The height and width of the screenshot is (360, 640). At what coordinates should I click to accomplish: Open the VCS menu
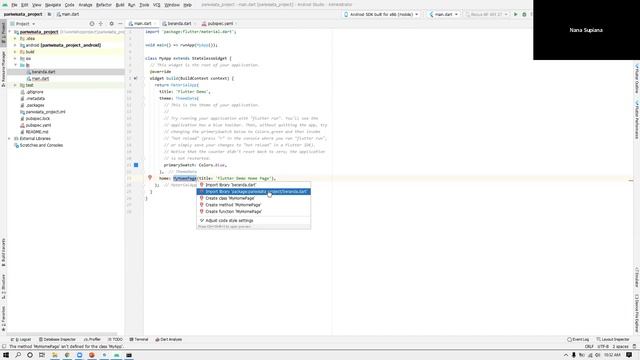click(157, 5)
